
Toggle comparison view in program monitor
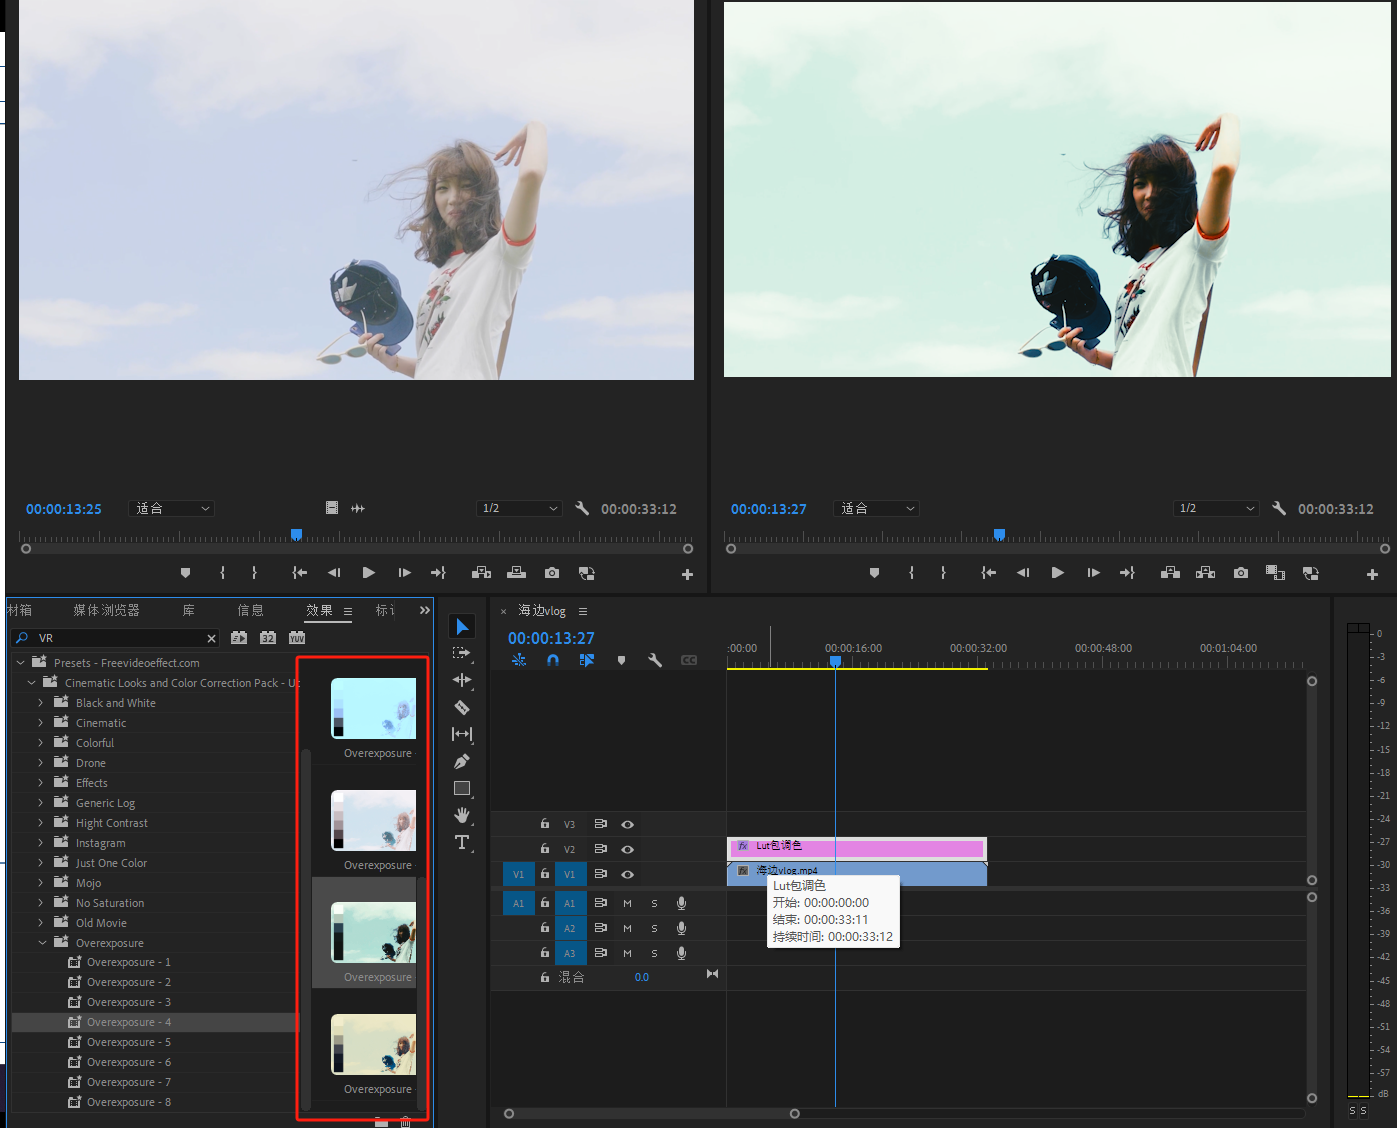1275,573
